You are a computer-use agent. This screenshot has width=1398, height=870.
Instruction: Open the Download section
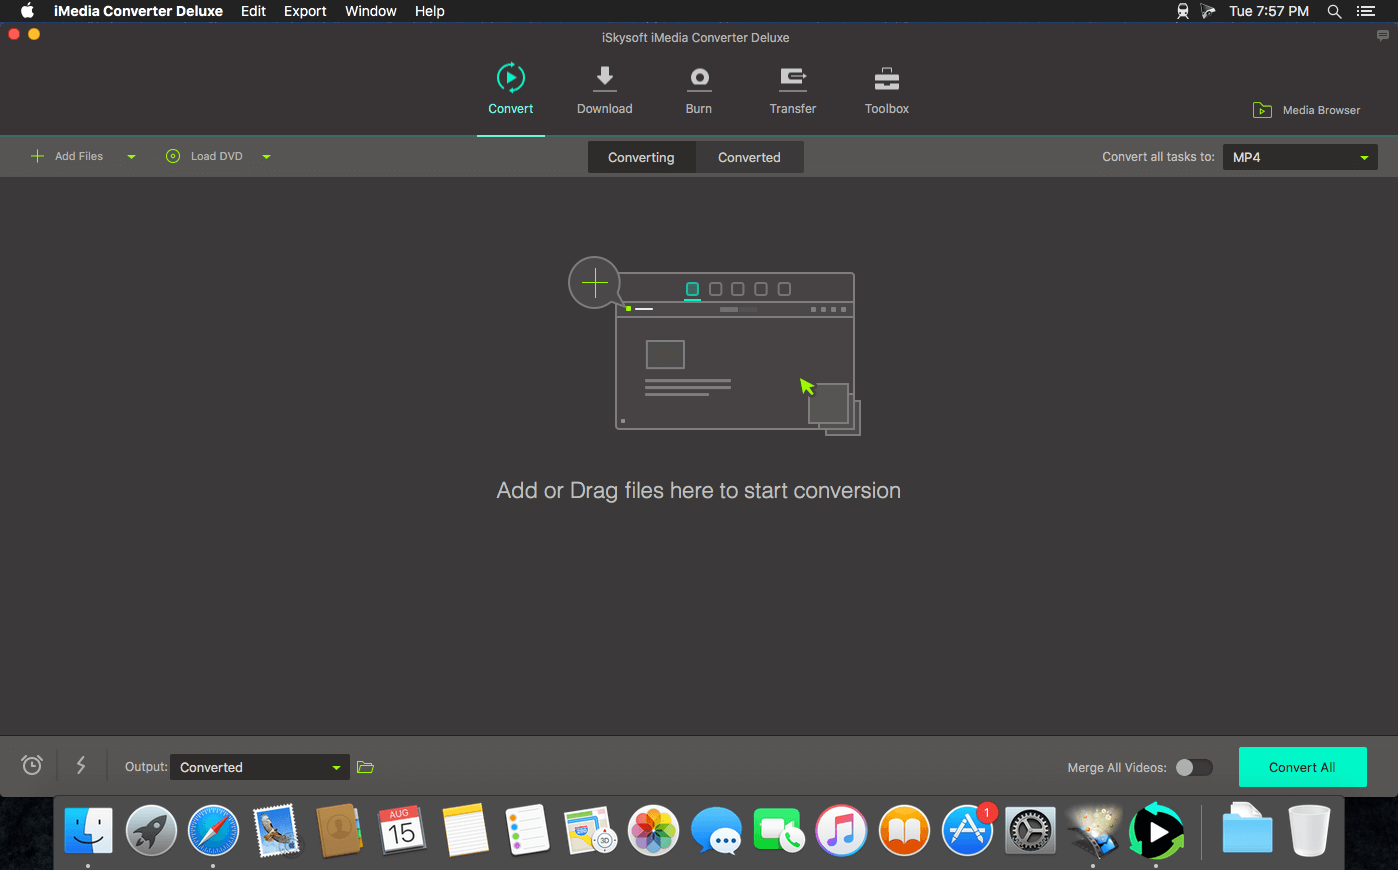click(604, 90)
